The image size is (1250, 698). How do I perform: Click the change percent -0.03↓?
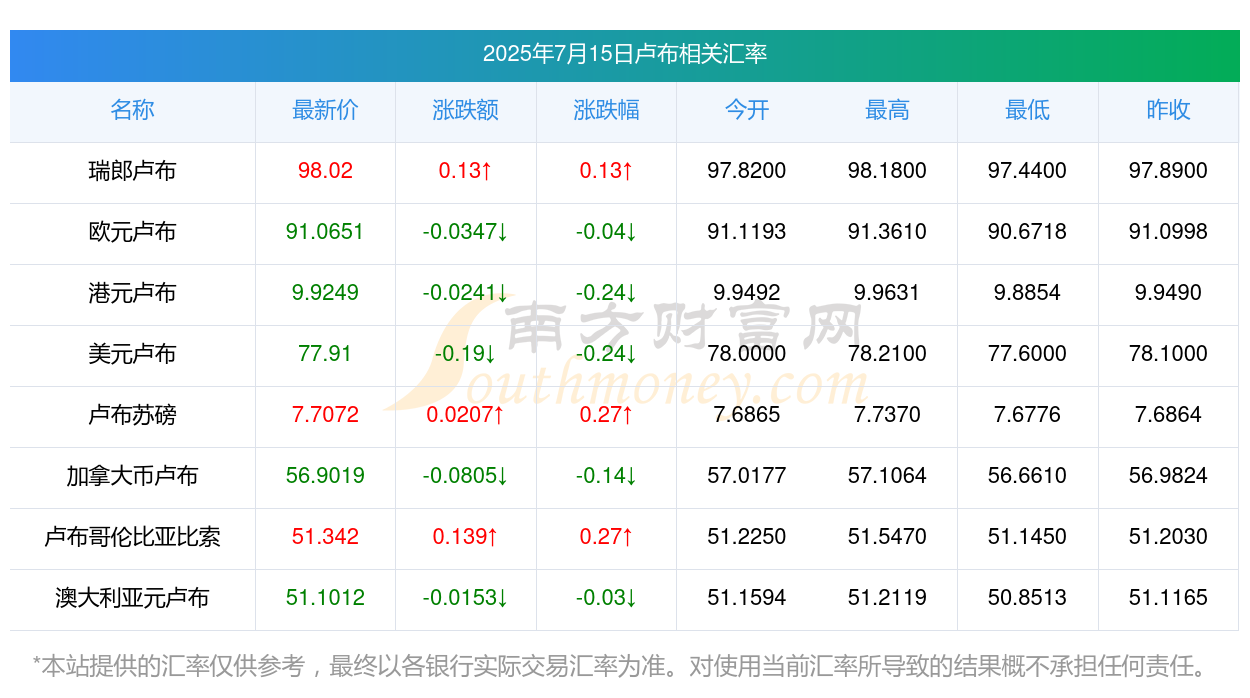[x=606, y=598]
